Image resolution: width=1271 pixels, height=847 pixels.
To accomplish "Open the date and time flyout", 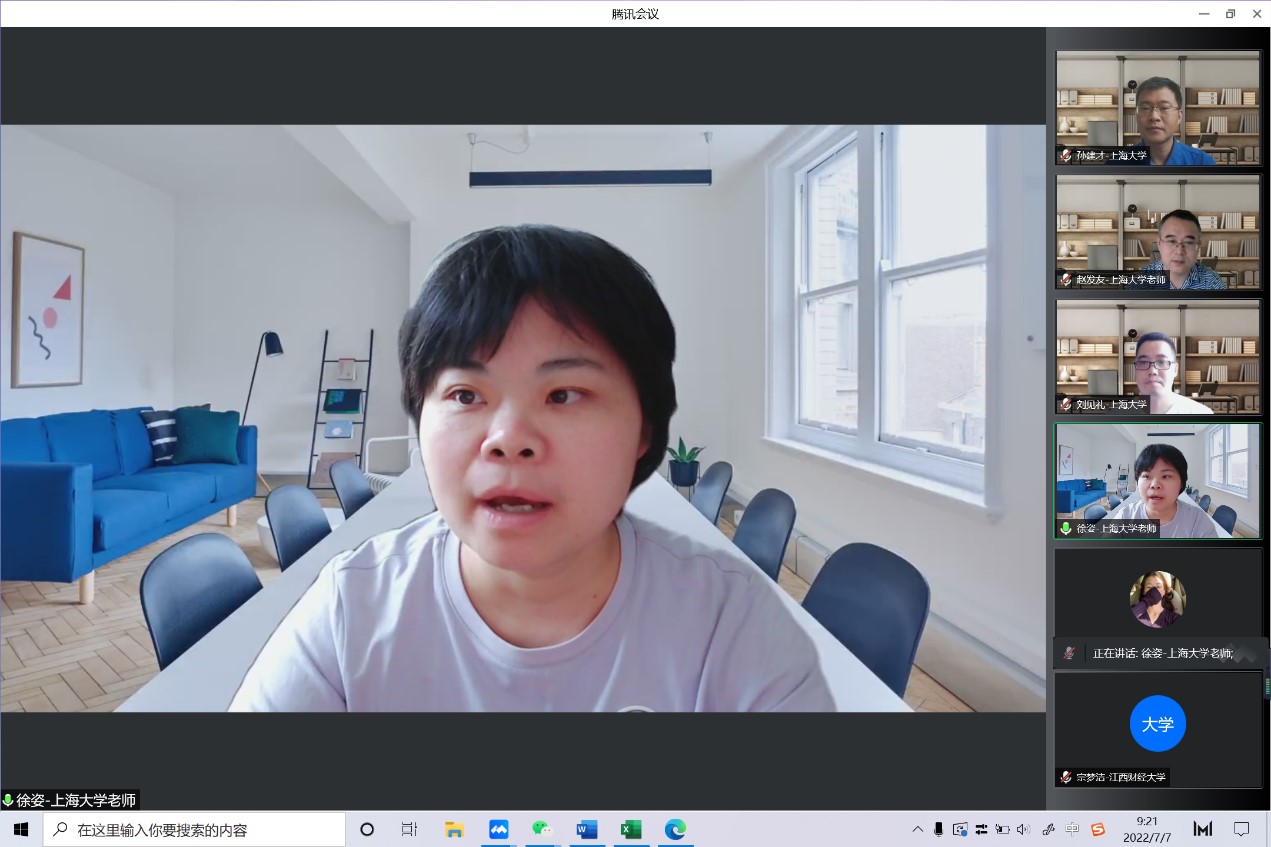I will tap(1146, 829).
